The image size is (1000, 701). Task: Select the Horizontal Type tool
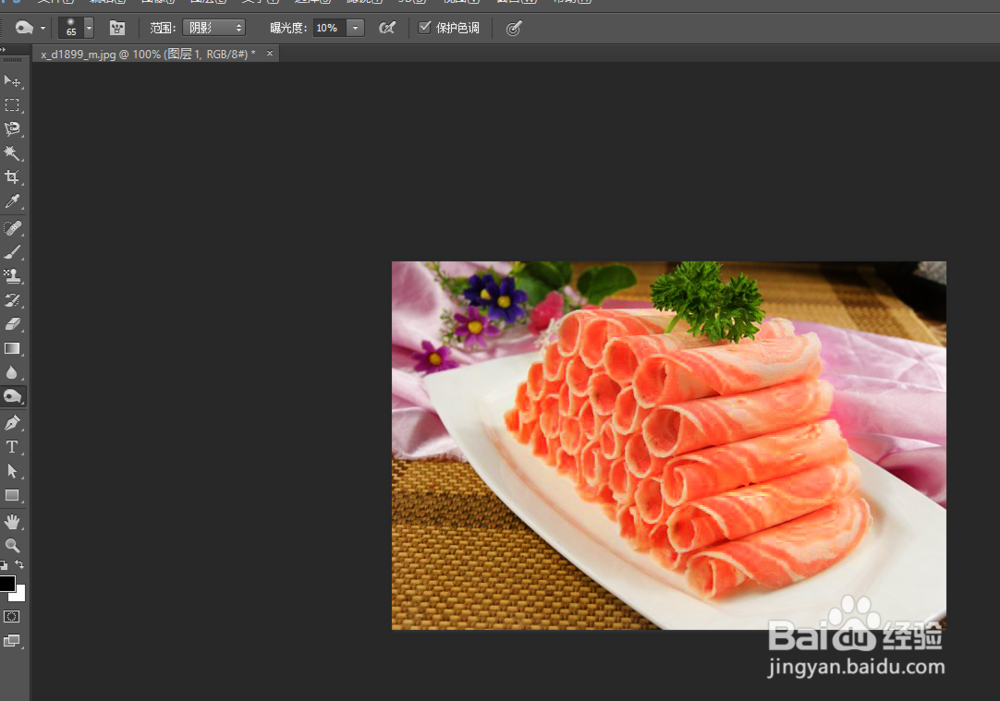click(x=12, y=447)
